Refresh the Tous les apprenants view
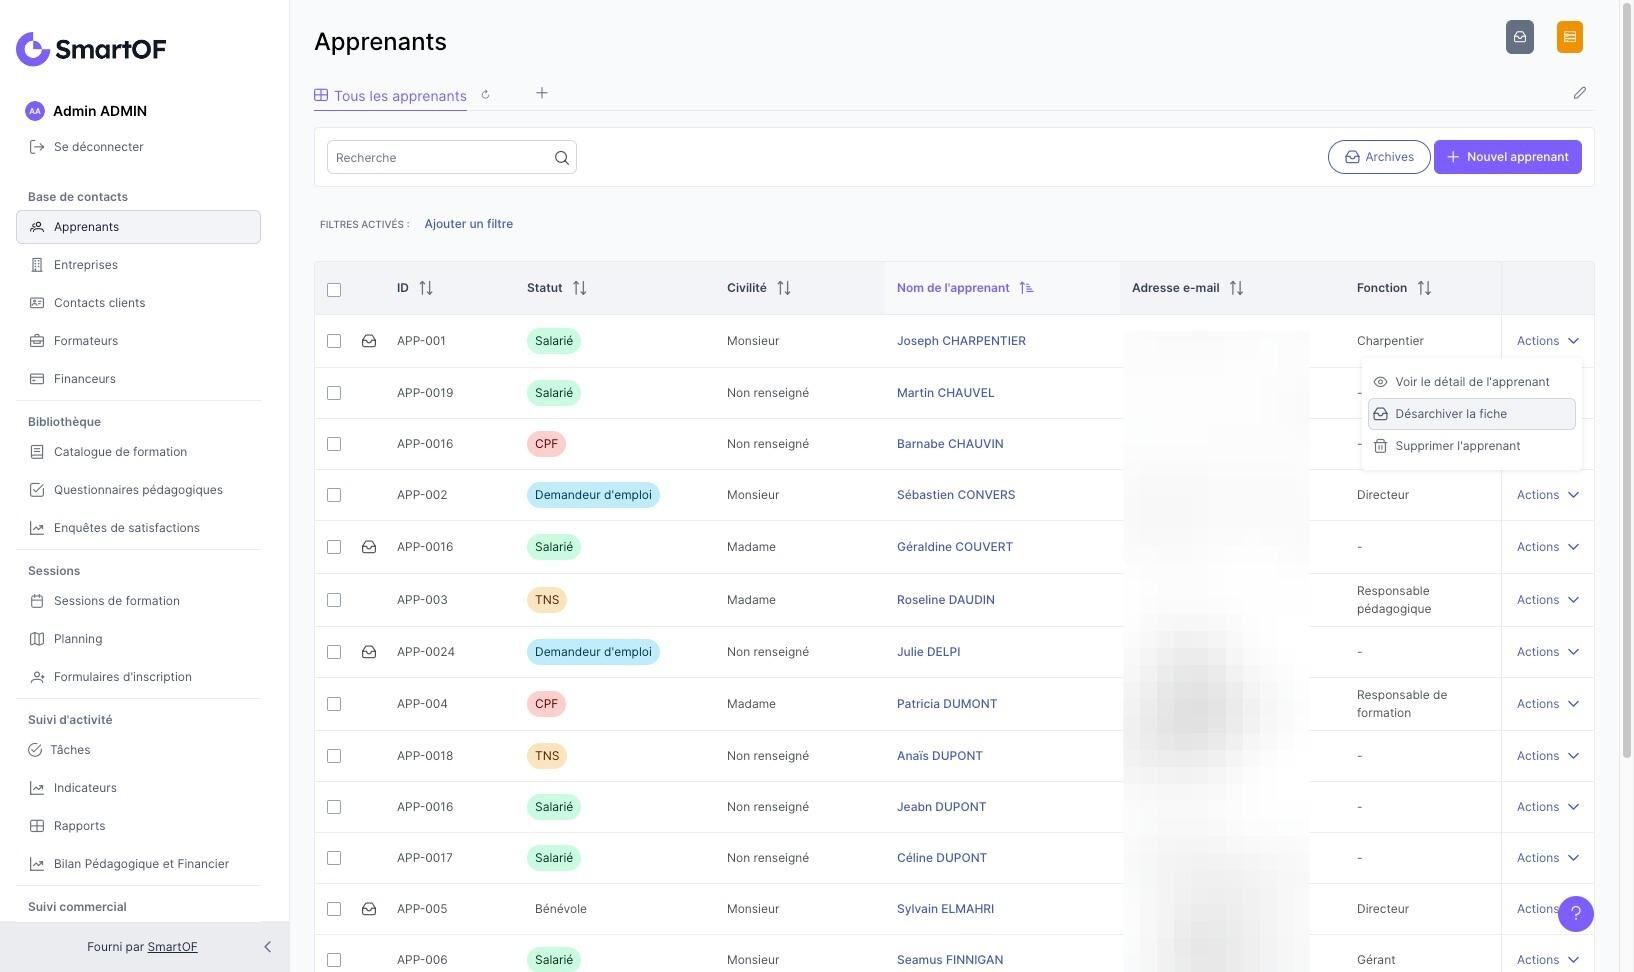This screenshot has width=1634, height=972. point(486,95)
